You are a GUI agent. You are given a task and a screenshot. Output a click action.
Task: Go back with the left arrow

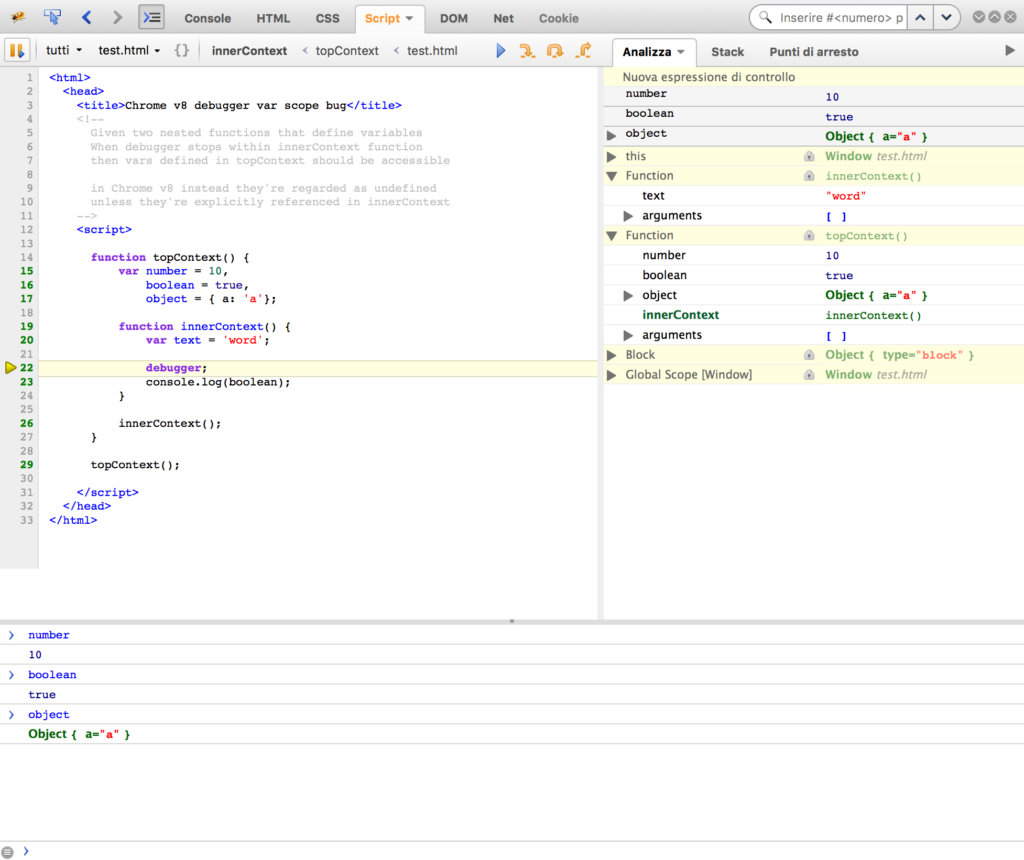click(86, 17)
